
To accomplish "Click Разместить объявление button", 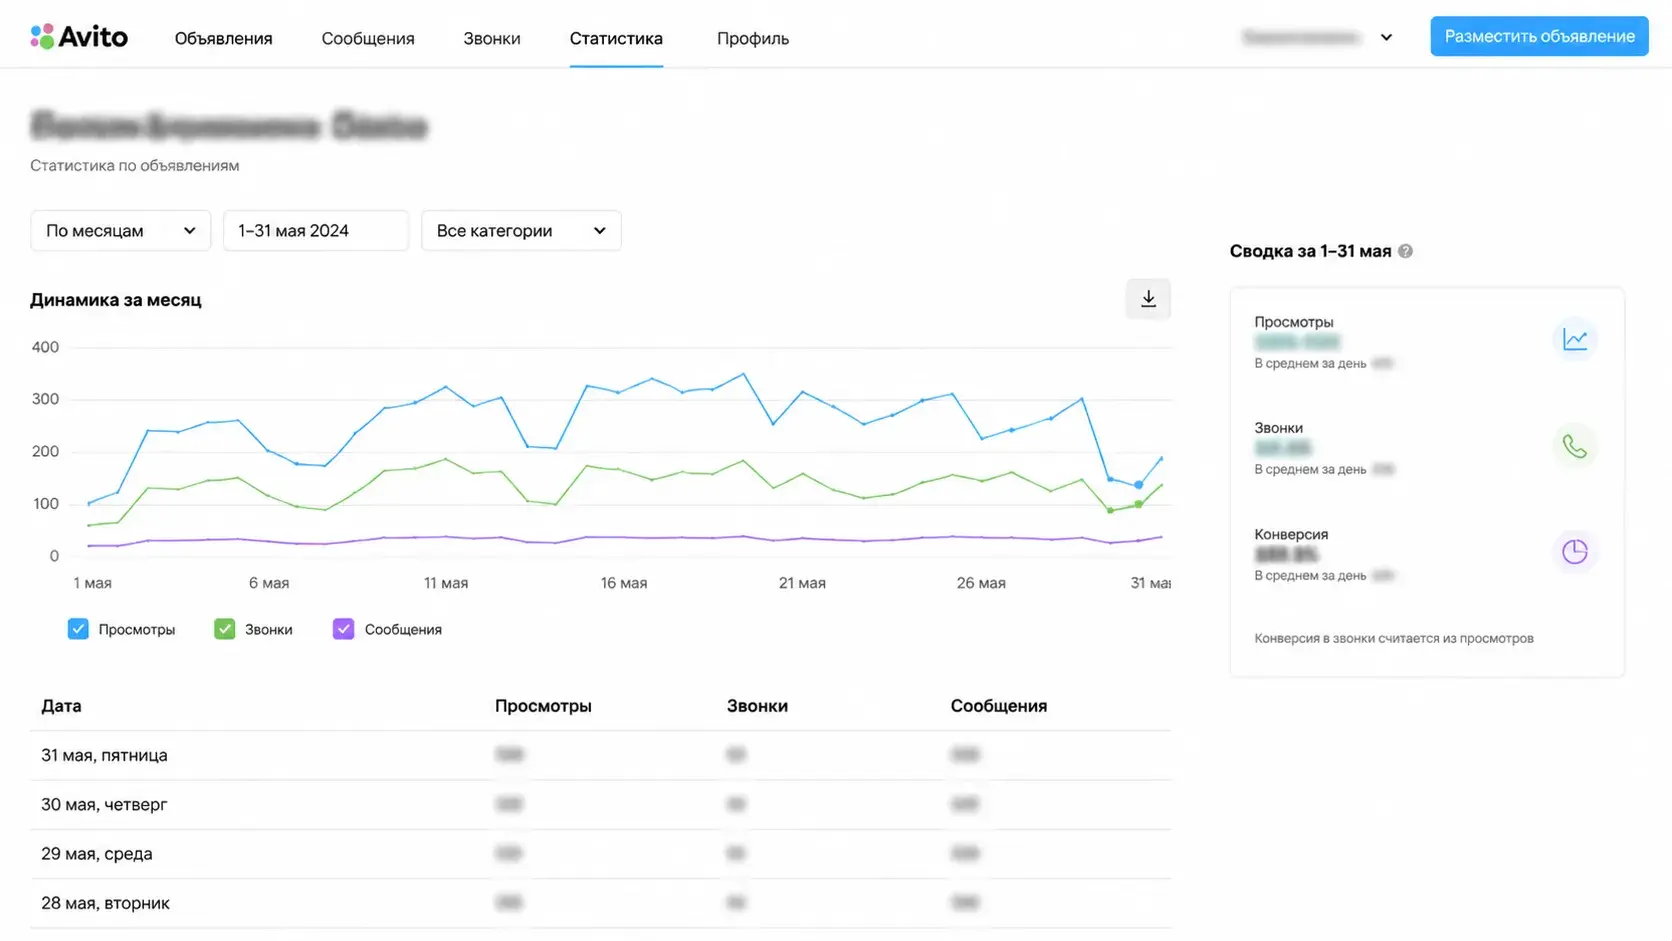I will tap(1539, 36).
